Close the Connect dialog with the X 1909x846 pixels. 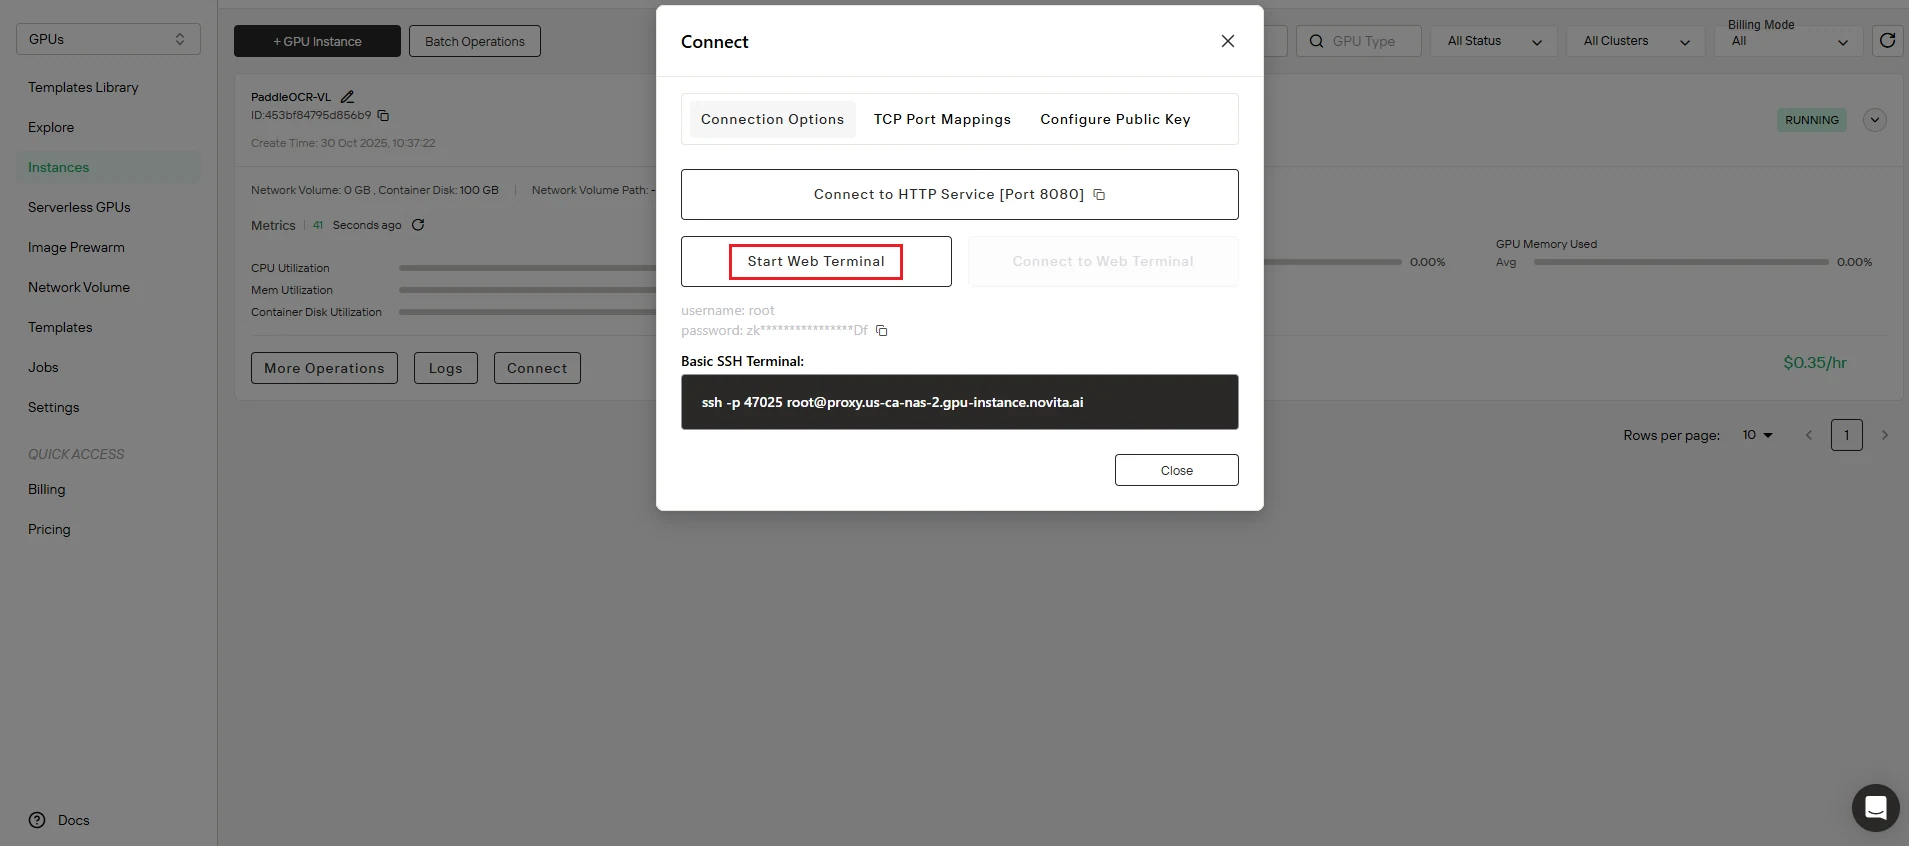1228,41
